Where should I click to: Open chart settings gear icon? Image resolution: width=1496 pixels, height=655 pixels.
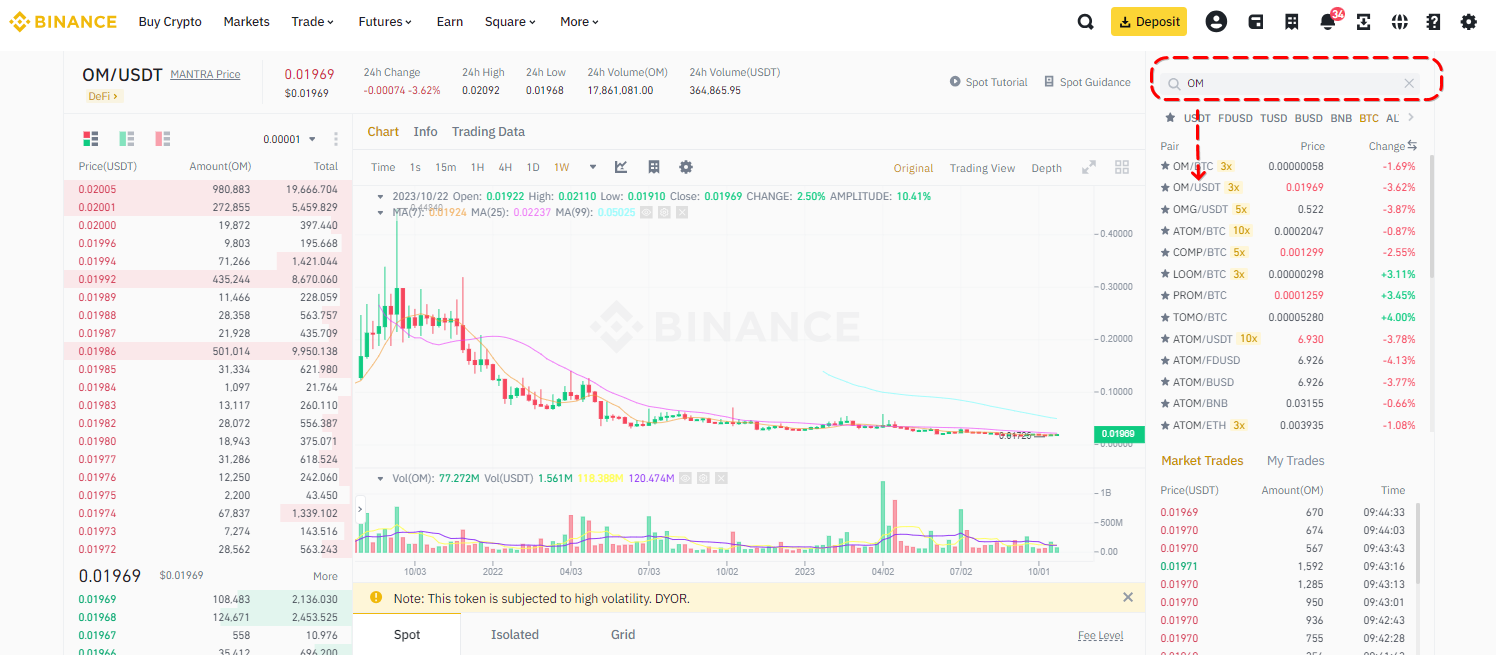coord(686,167)
